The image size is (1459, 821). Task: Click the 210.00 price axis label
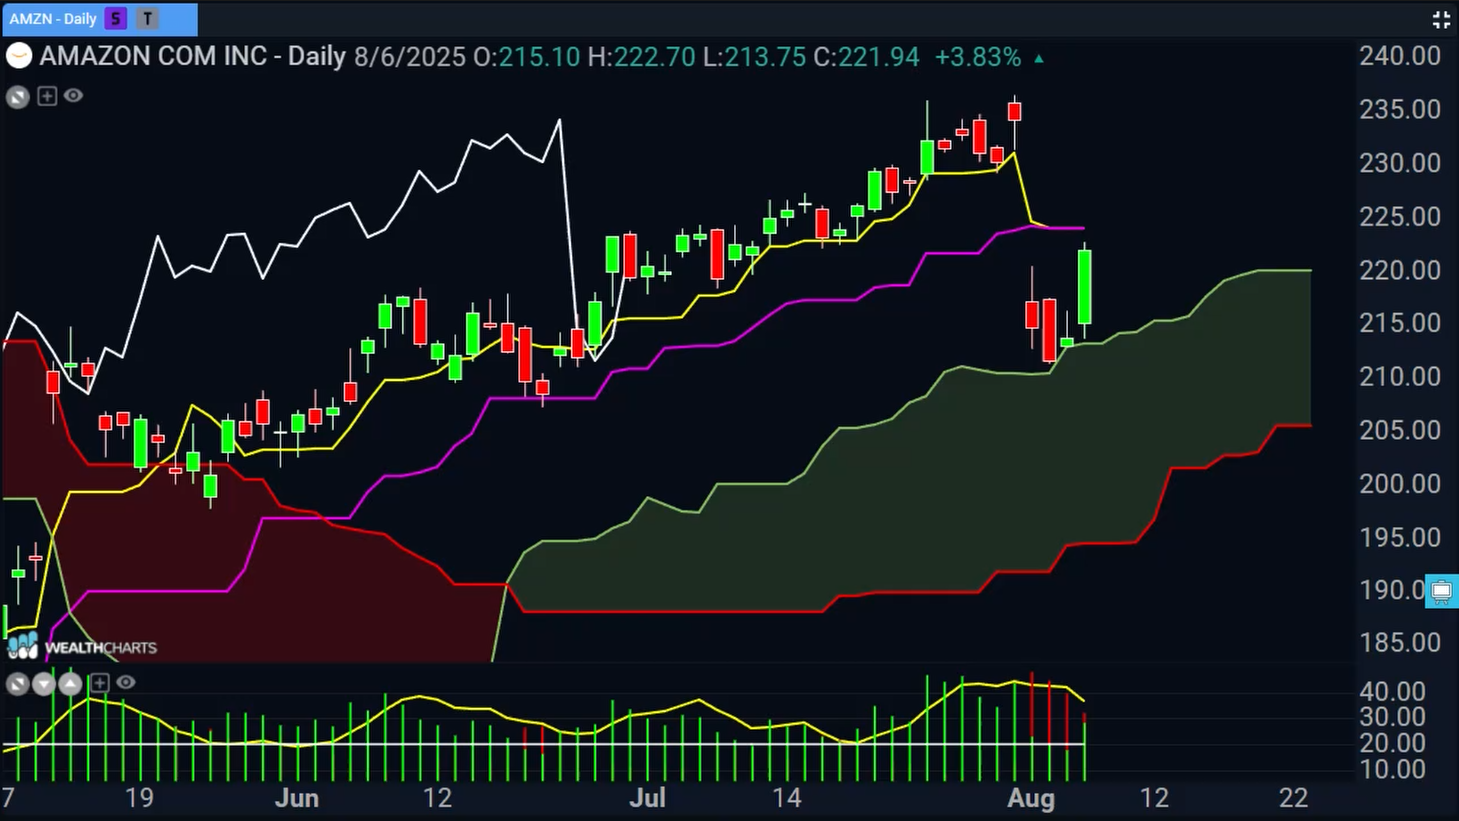(1400, 377)
